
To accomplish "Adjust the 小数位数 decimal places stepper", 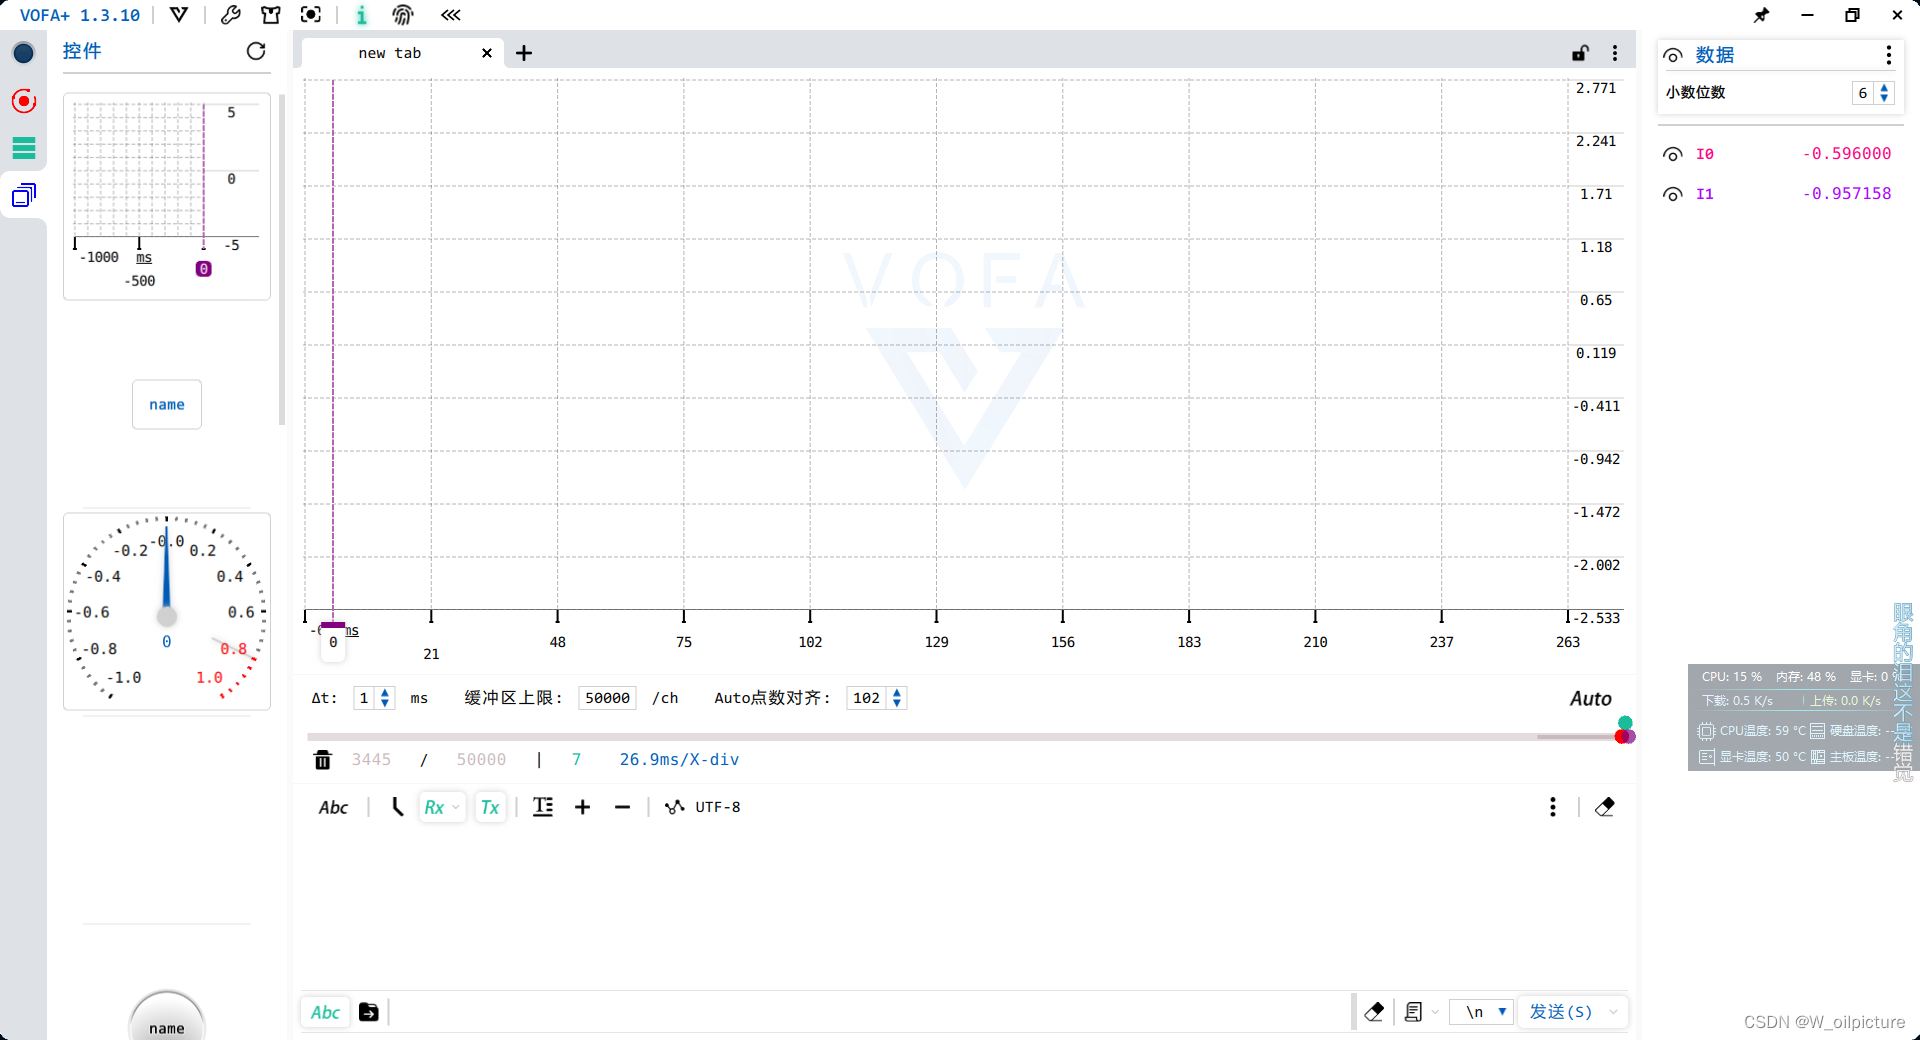I will pos(1884,93).
